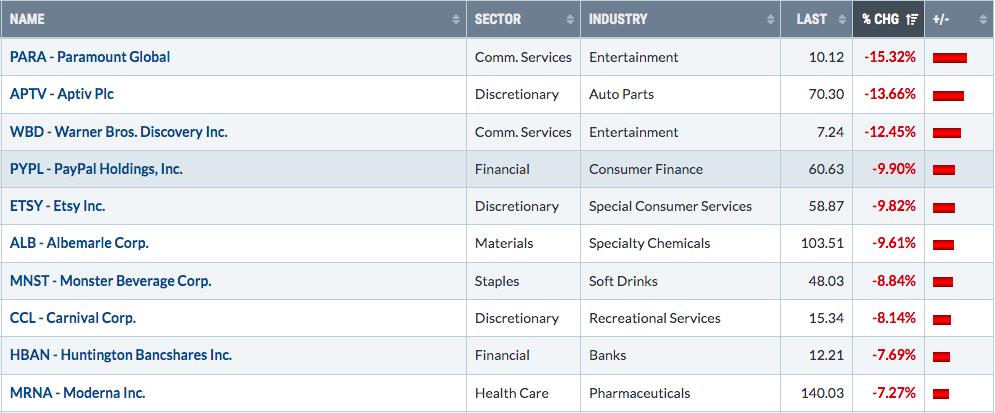Open MRNA - Moderna Inc. link
The image size is (995, 413).
click(77, 393)
